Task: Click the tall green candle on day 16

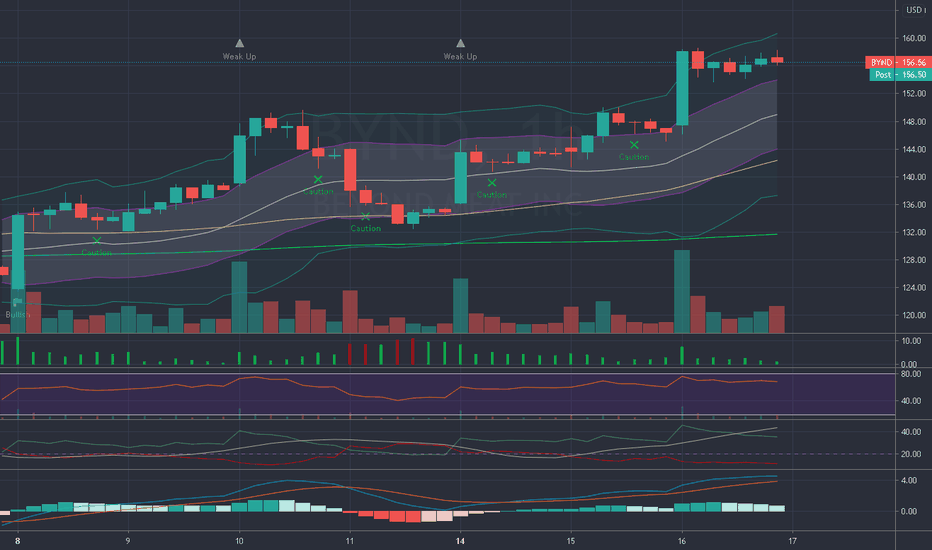Action: 682,88
